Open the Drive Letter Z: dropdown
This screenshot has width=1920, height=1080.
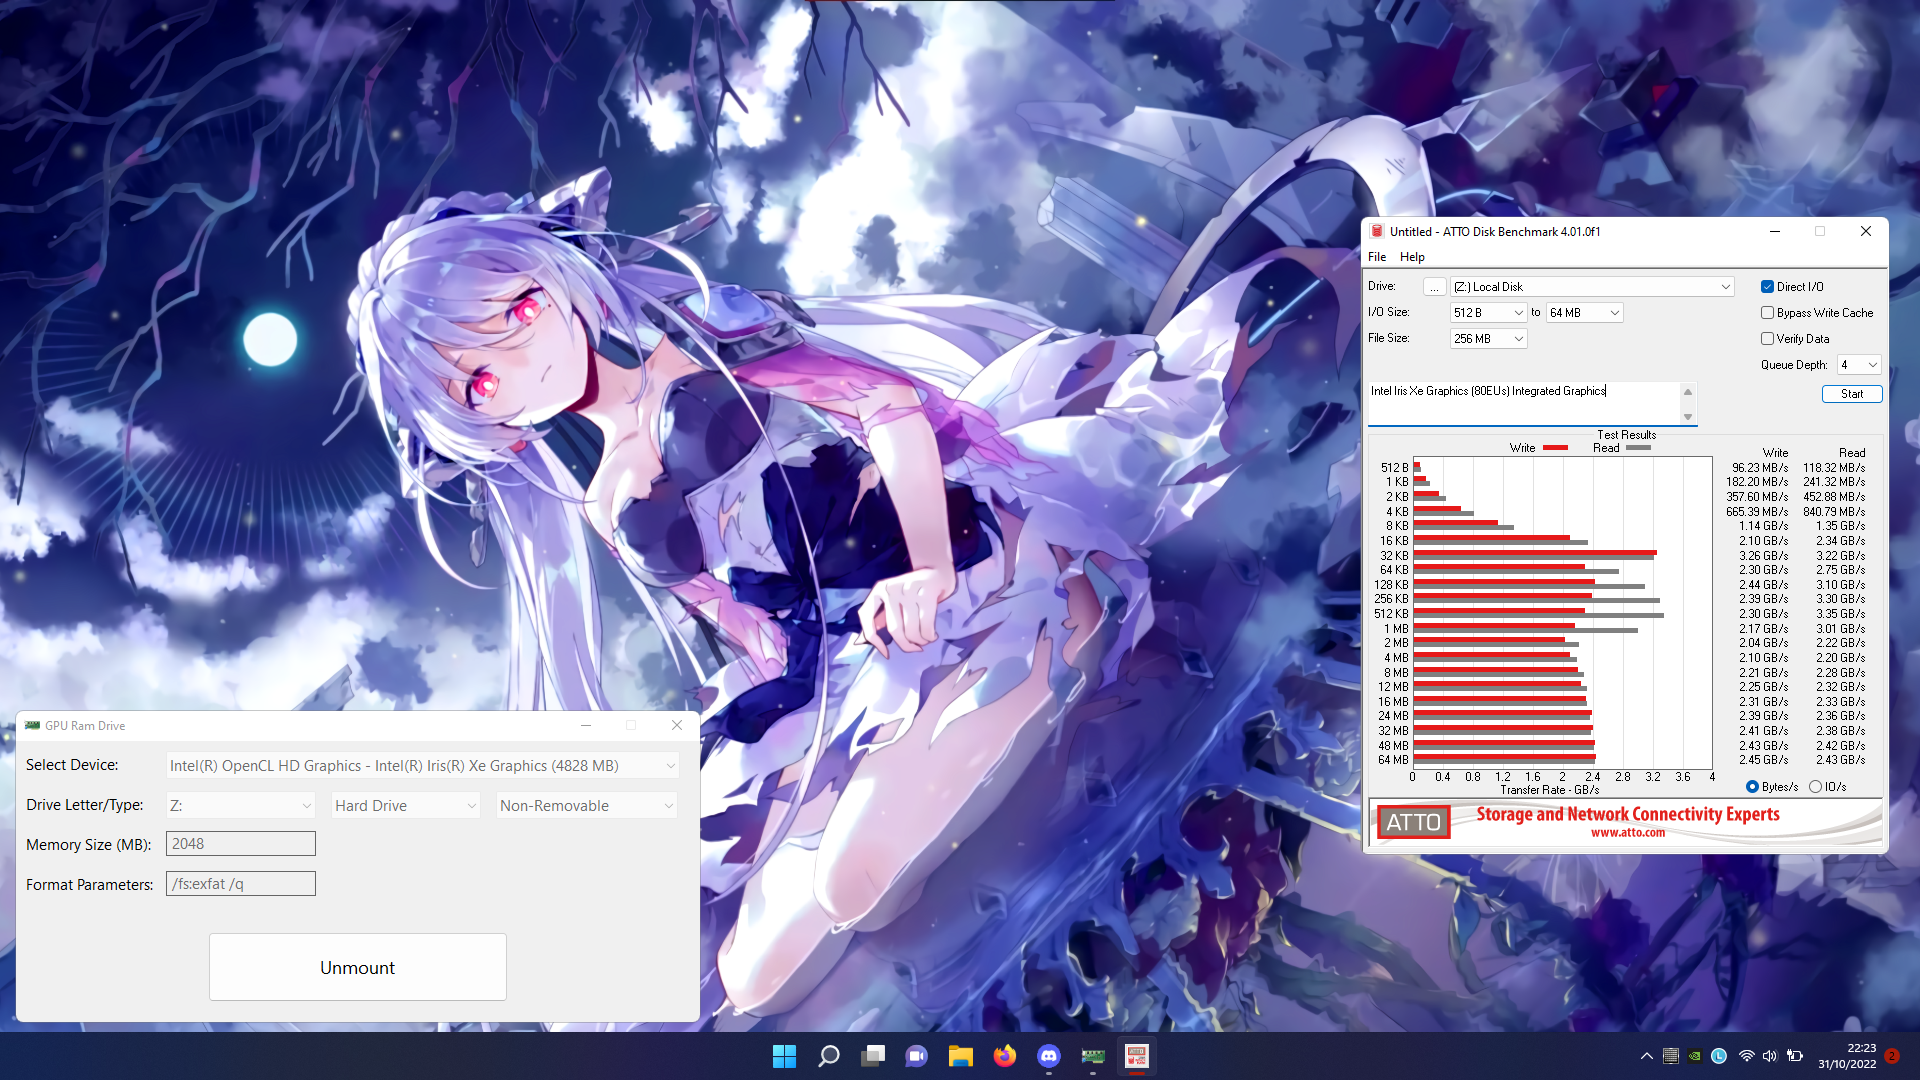pyautogui.click(x=240, y=806)
